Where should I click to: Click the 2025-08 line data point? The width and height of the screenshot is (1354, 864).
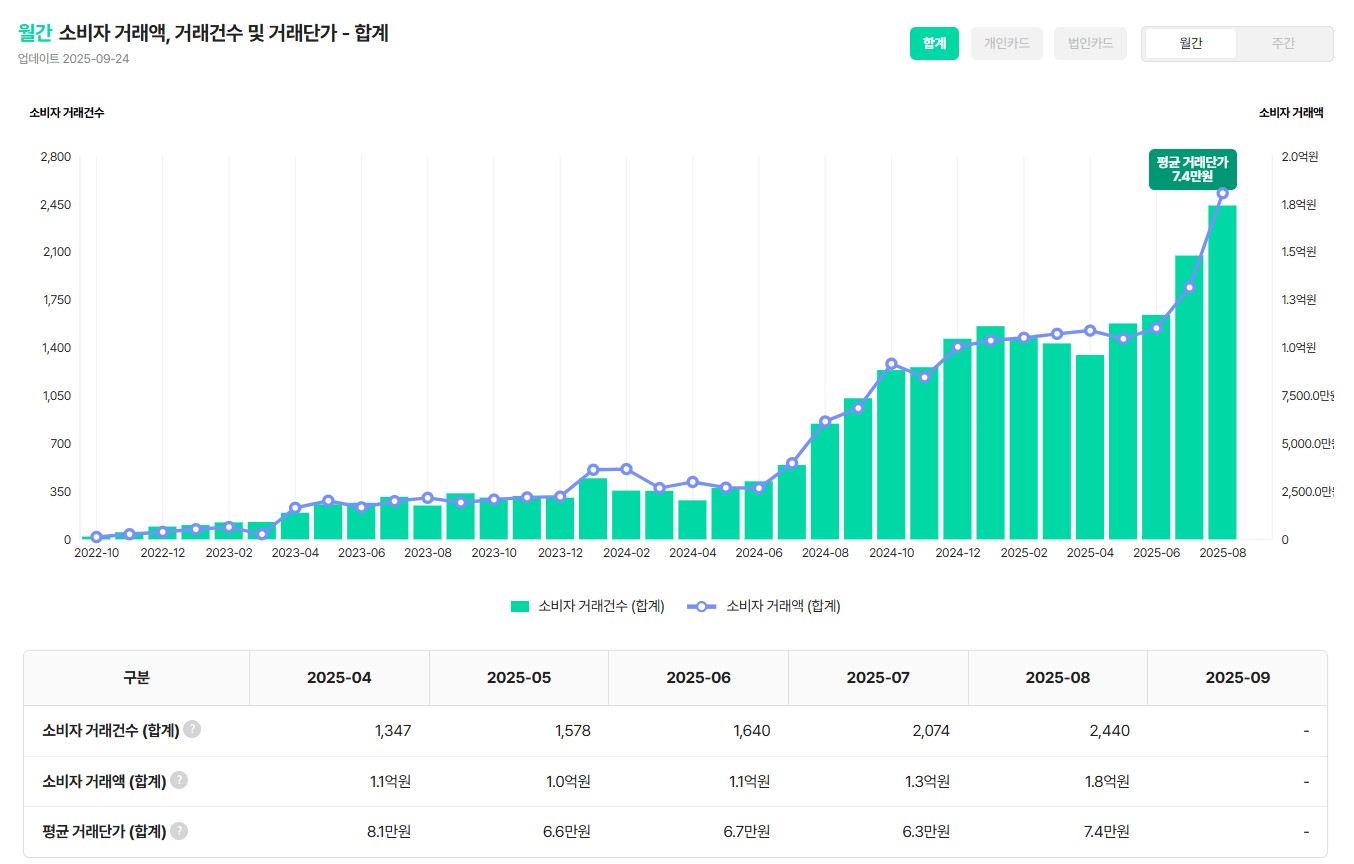[x=1222, y=193]
